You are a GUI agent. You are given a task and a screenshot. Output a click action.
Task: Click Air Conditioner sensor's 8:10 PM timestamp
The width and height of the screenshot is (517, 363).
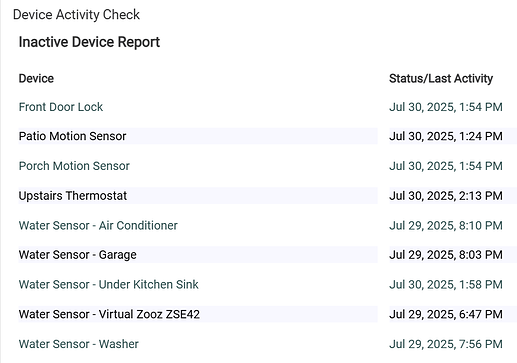pyautogui.click(x=446, y=226)
